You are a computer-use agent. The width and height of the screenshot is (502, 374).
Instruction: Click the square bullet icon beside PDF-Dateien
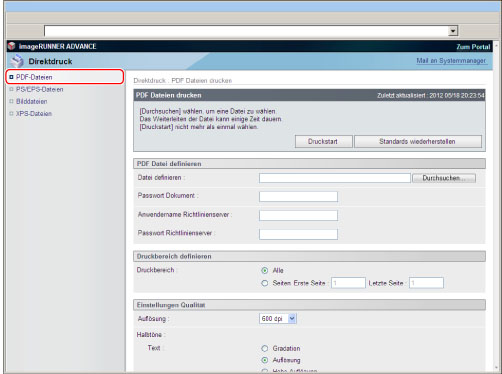[11, 77]
